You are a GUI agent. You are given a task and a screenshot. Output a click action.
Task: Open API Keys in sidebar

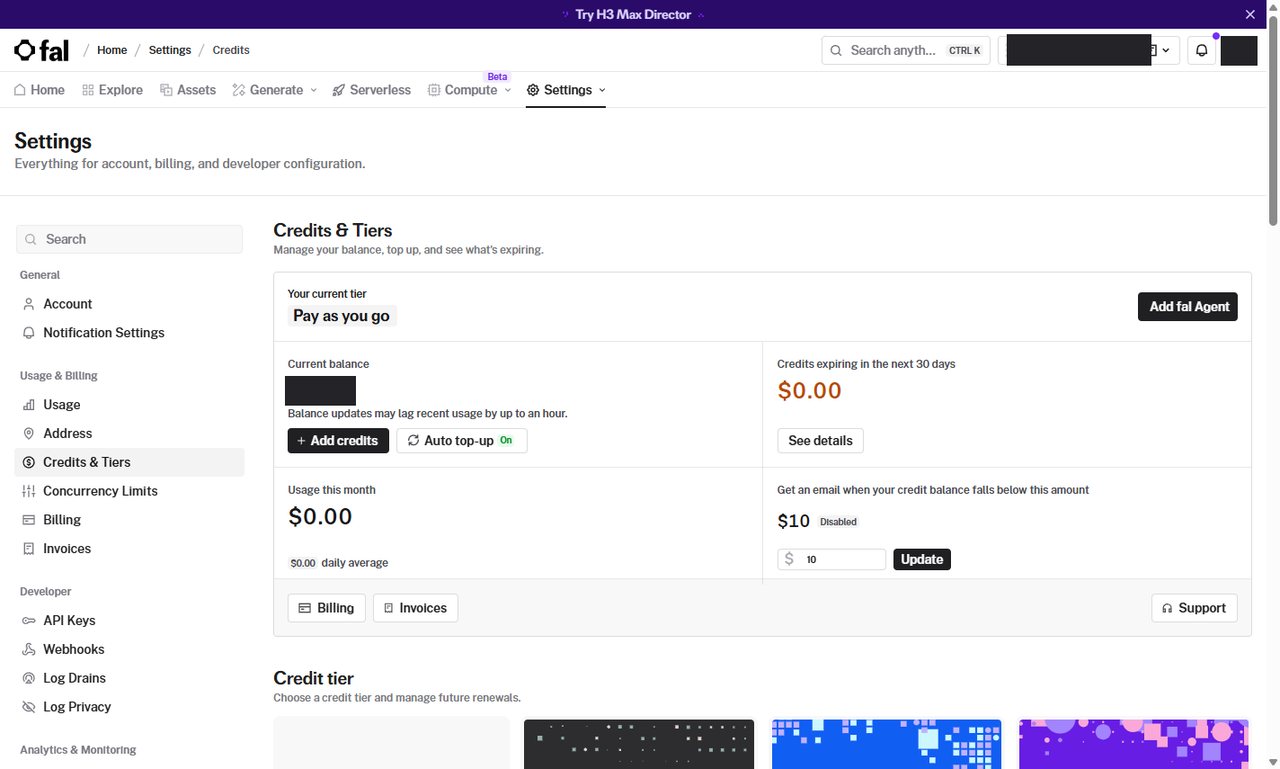click(x=130, y=621)
